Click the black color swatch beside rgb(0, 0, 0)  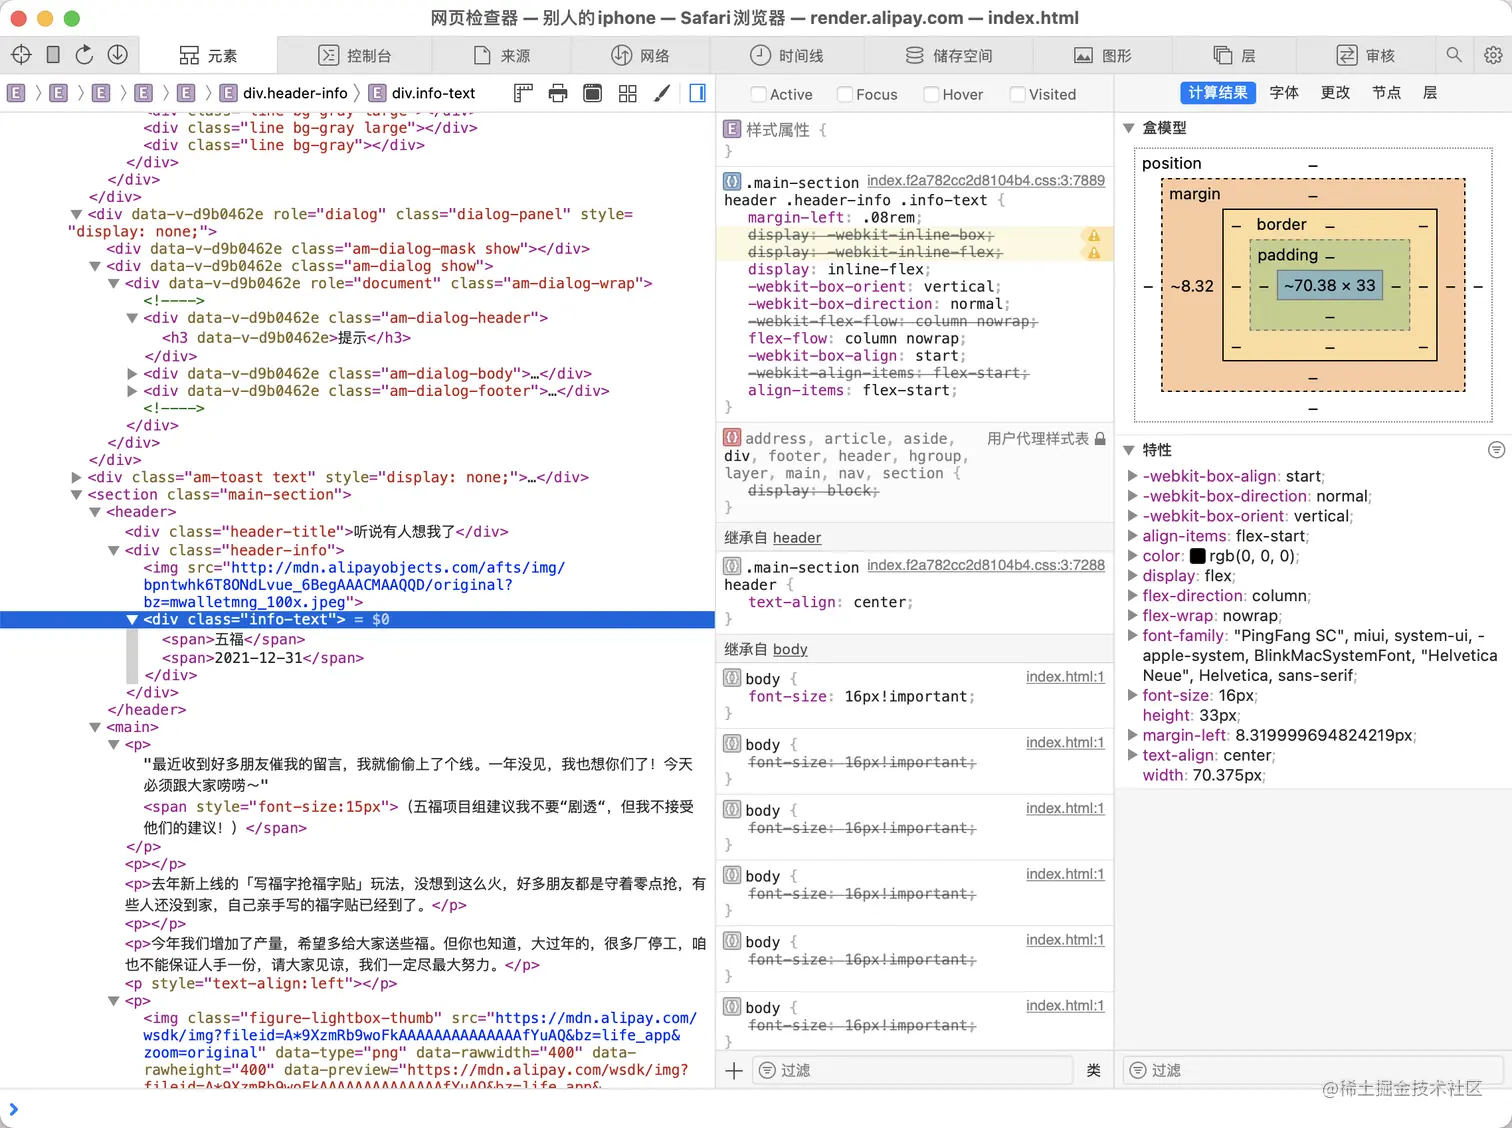tap(1197, 556)
